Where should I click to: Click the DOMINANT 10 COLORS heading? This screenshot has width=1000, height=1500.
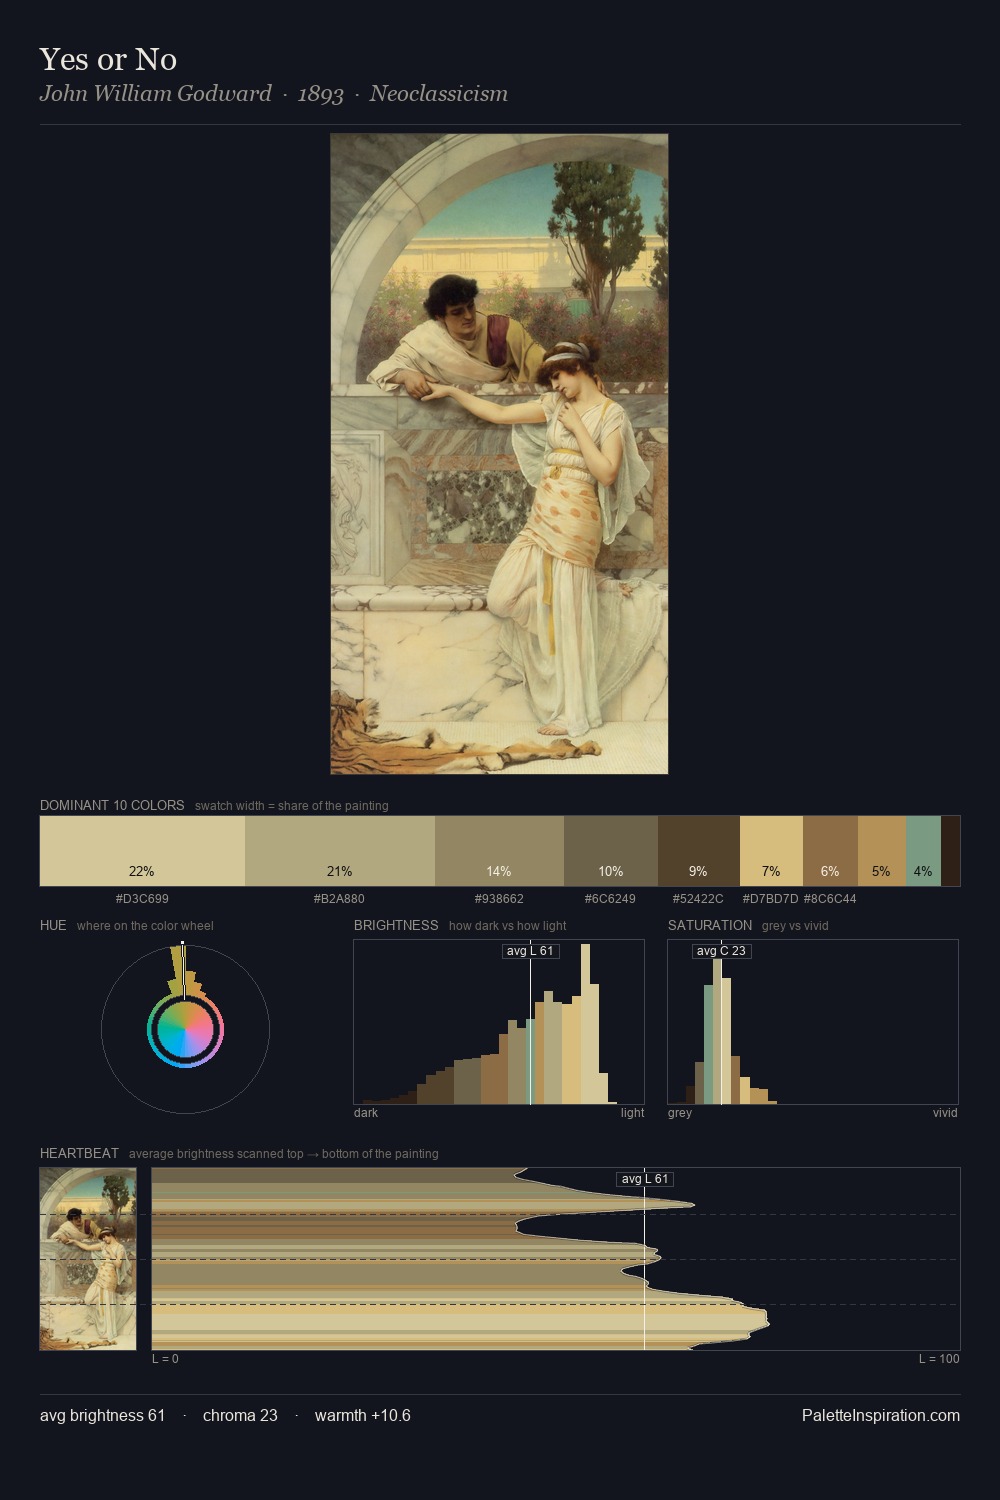(x=112, y=805)
